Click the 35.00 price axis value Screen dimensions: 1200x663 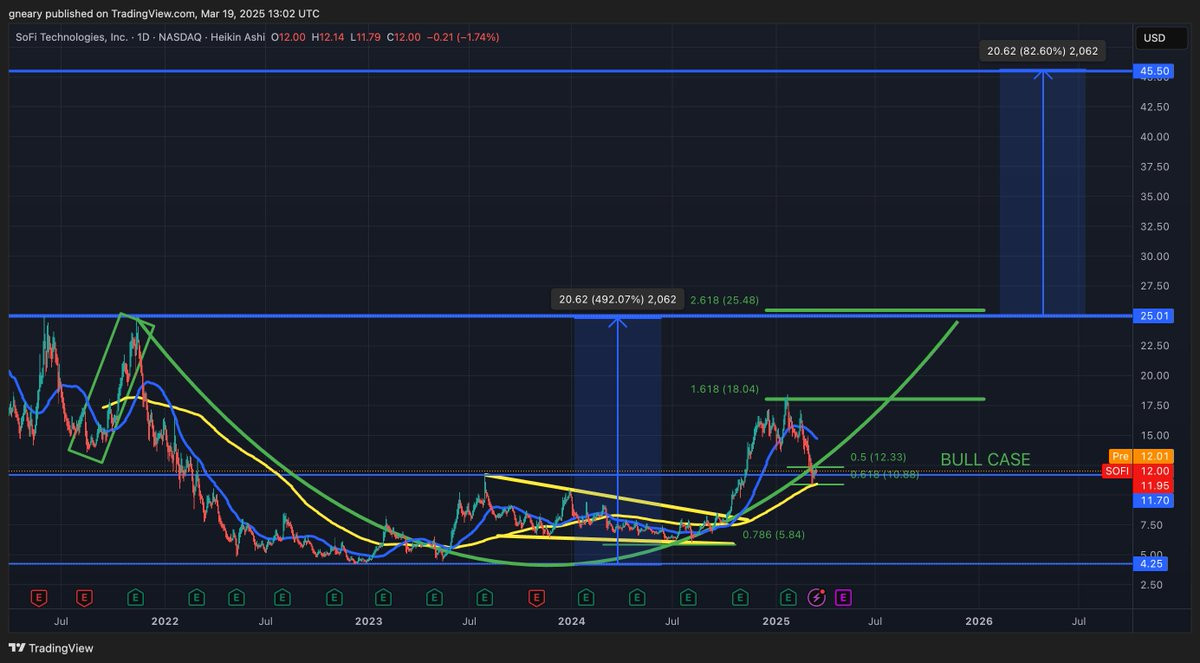(1155, 196)
